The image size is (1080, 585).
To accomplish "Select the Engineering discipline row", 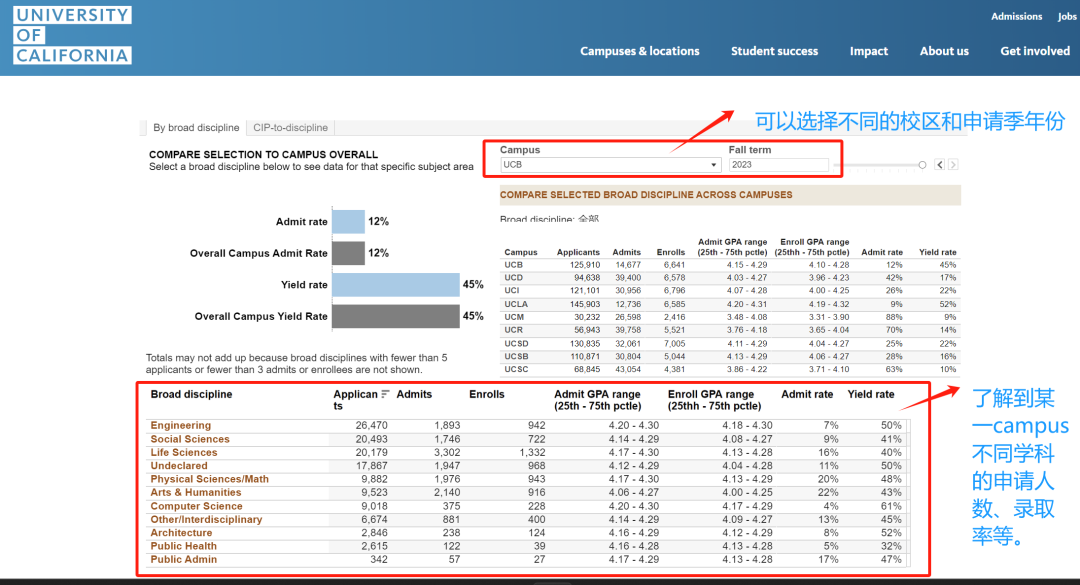I will [181, 426].
